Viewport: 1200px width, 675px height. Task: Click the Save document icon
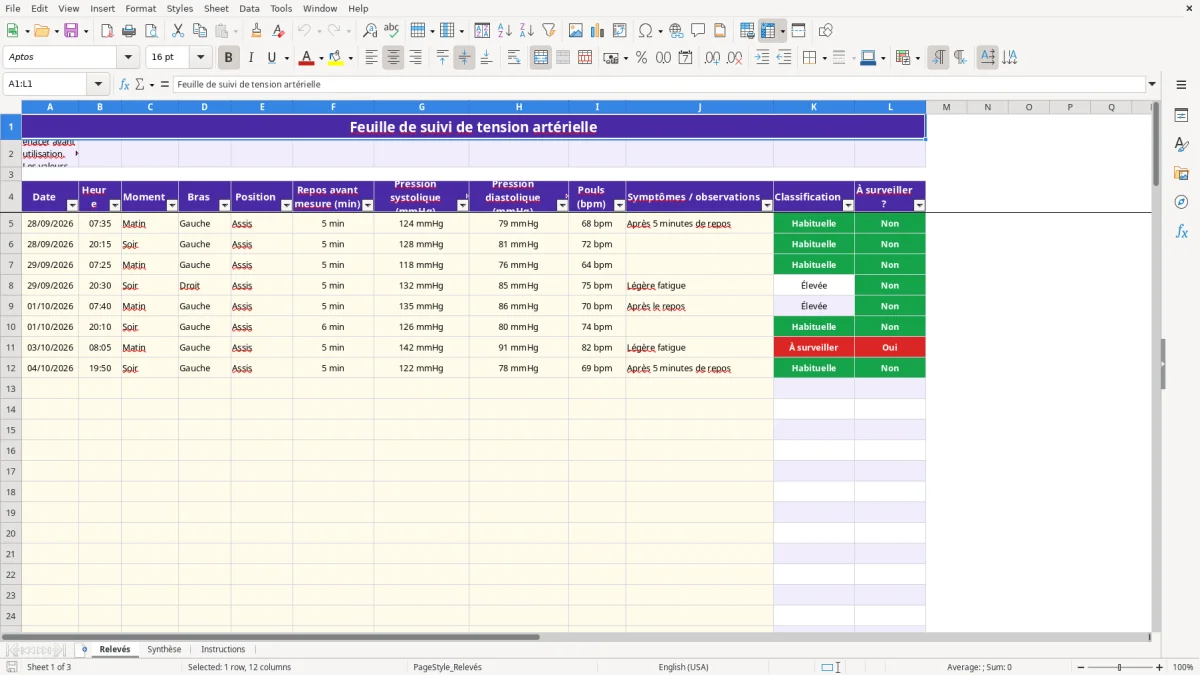(x=71, y=31)
